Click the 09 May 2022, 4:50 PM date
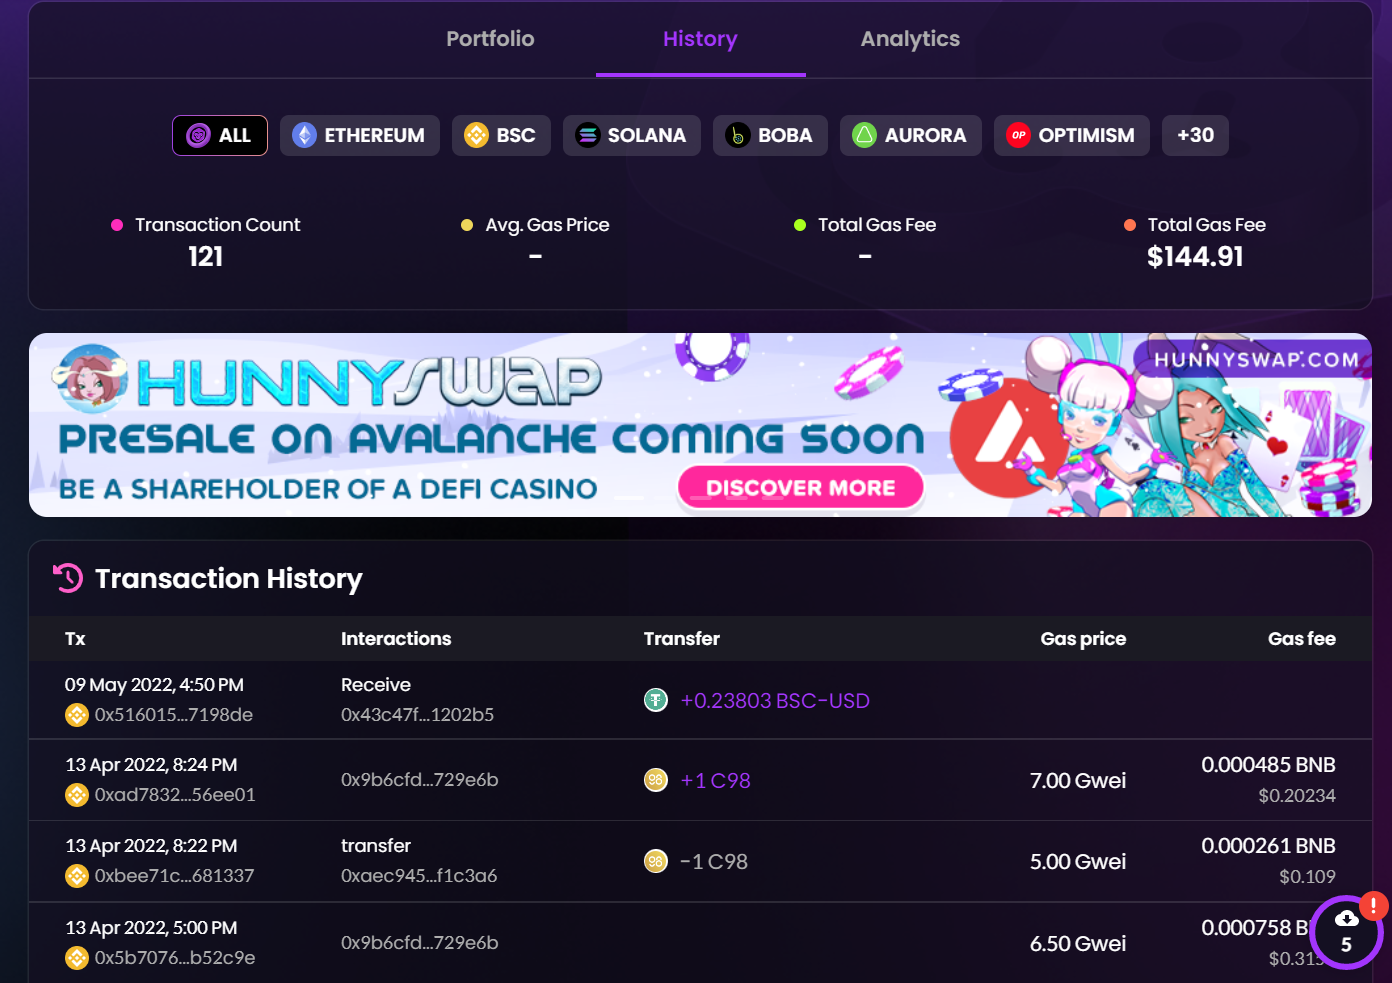Image resolution: width=1392 pixels, height=983 pixels. 154,685
